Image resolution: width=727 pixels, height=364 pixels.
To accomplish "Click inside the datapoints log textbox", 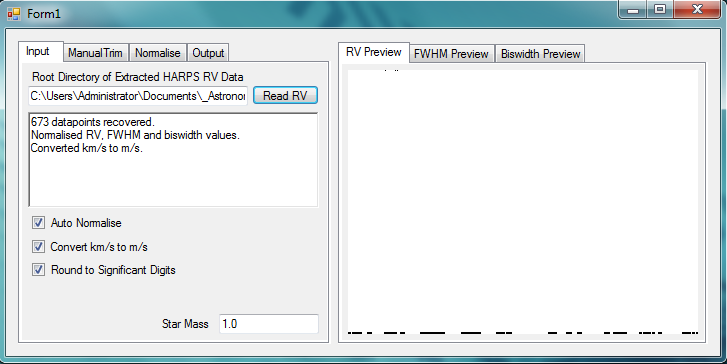I will click(173, 160).
